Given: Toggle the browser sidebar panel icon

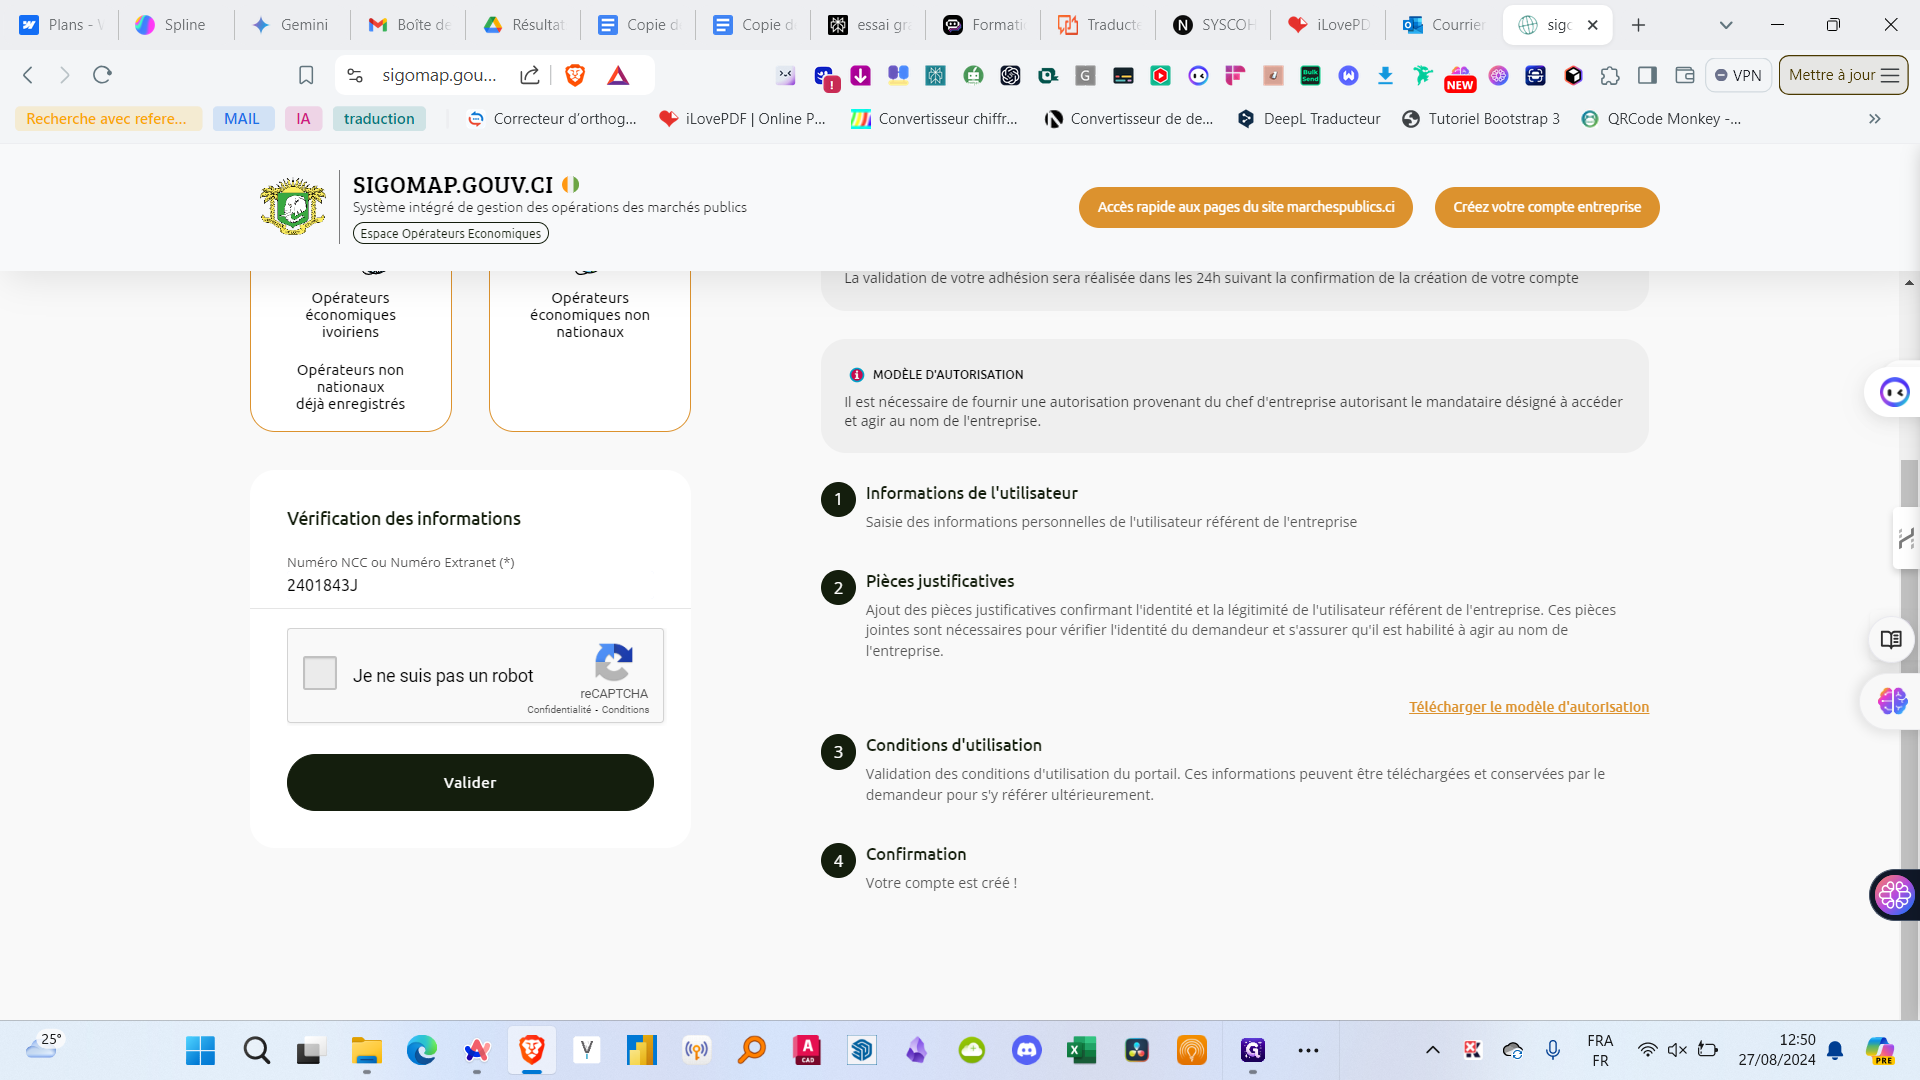Looking at the screenshot, I should (1647, 75).
